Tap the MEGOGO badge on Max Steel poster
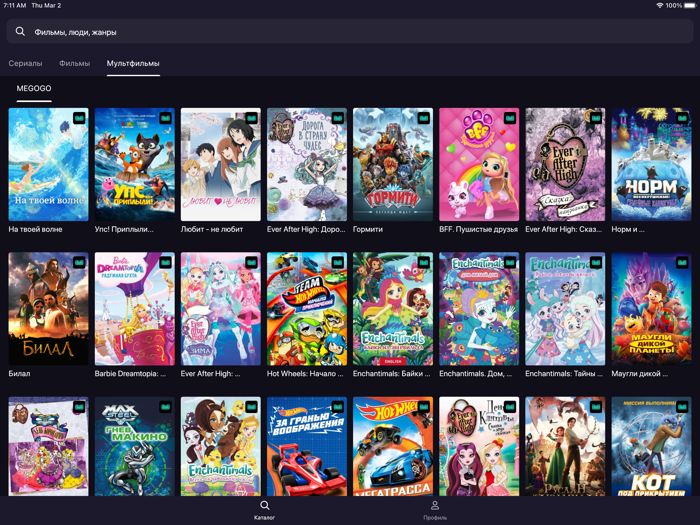The image size is (700, 525). [x=165, y=407]
